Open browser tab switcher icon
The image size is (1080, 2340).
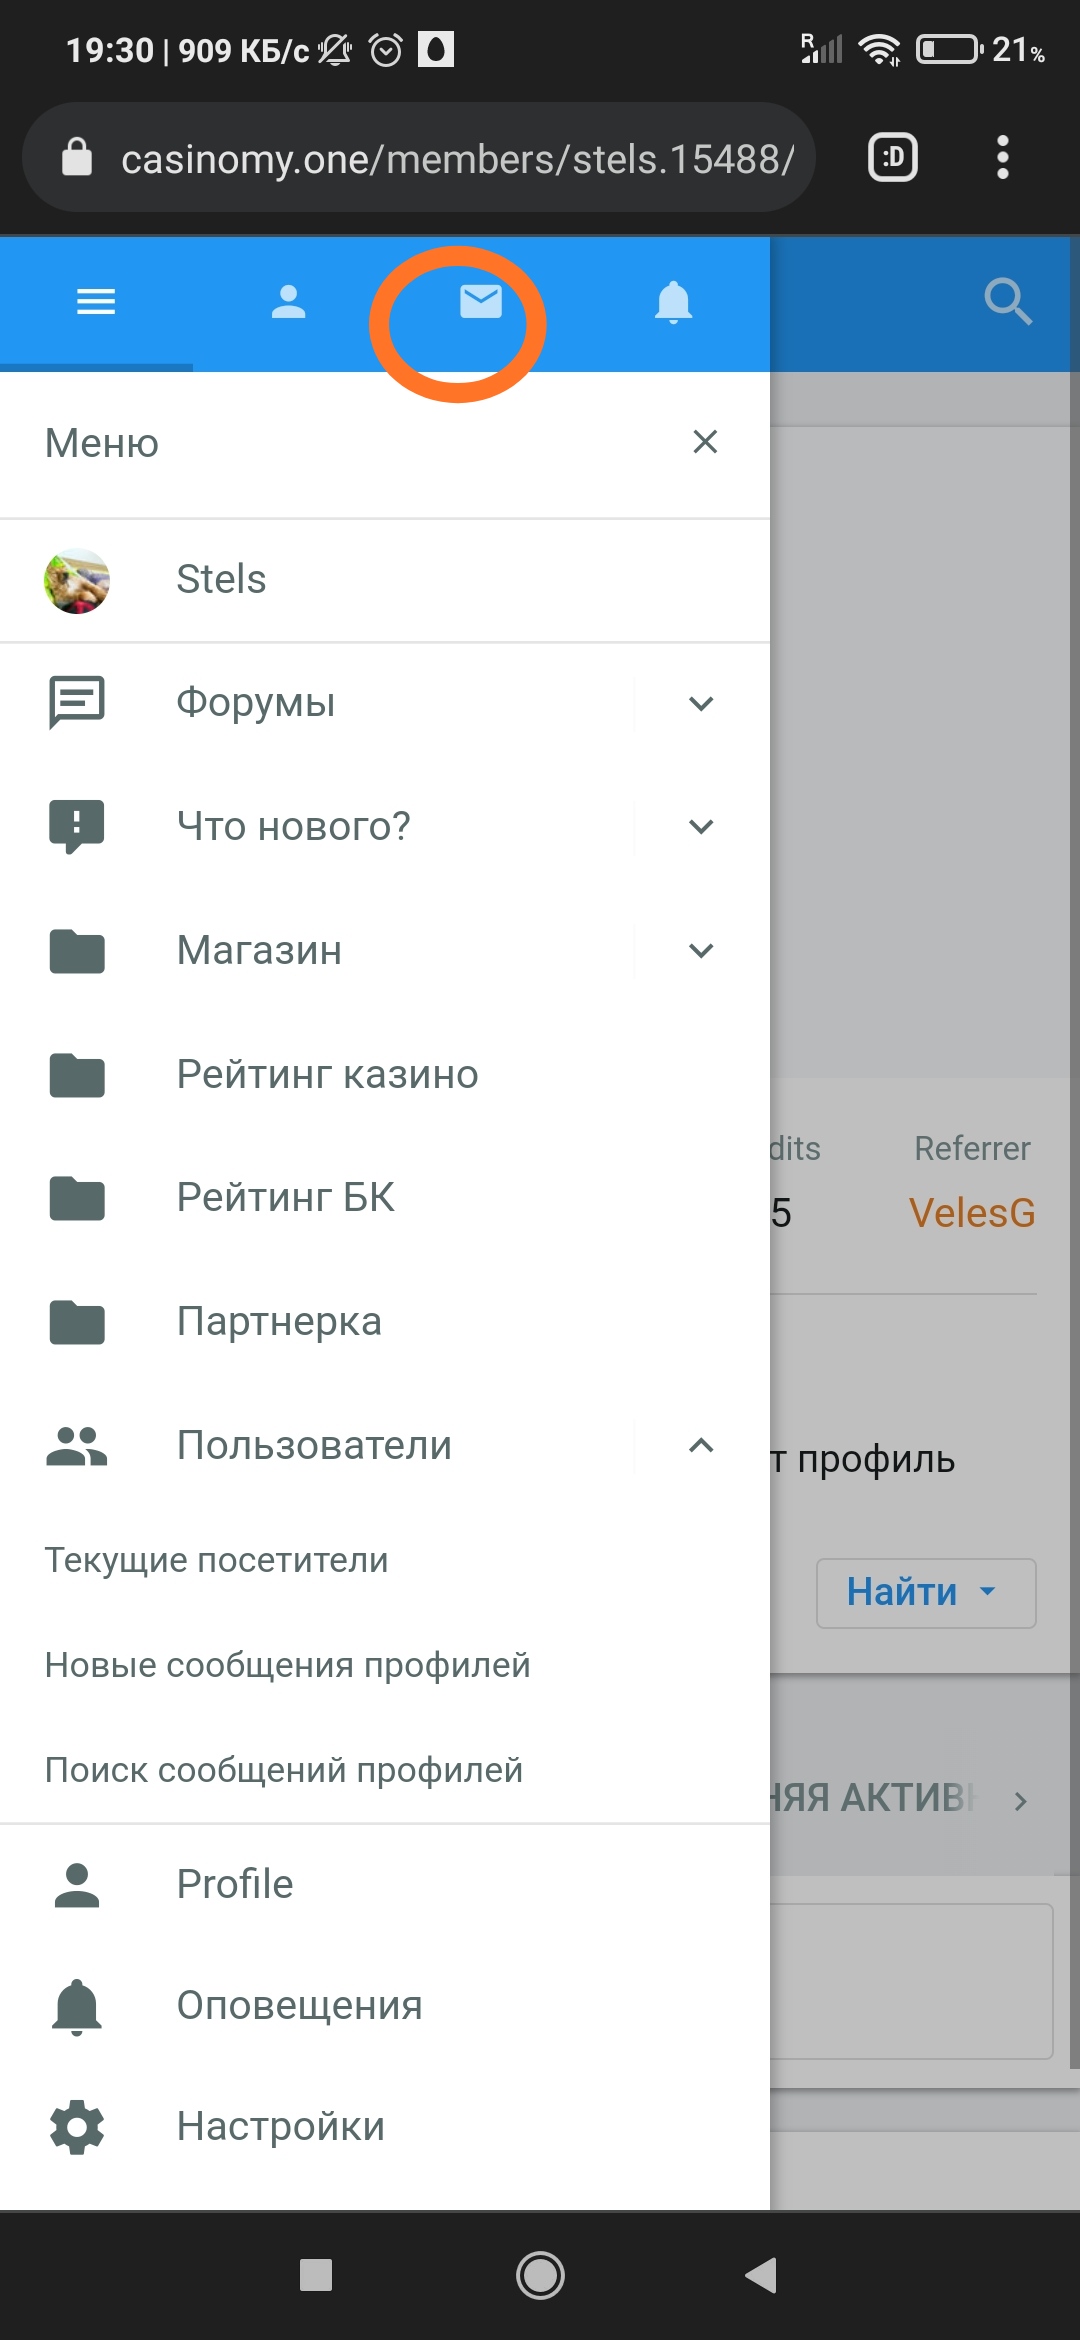[x=892, y=157]
